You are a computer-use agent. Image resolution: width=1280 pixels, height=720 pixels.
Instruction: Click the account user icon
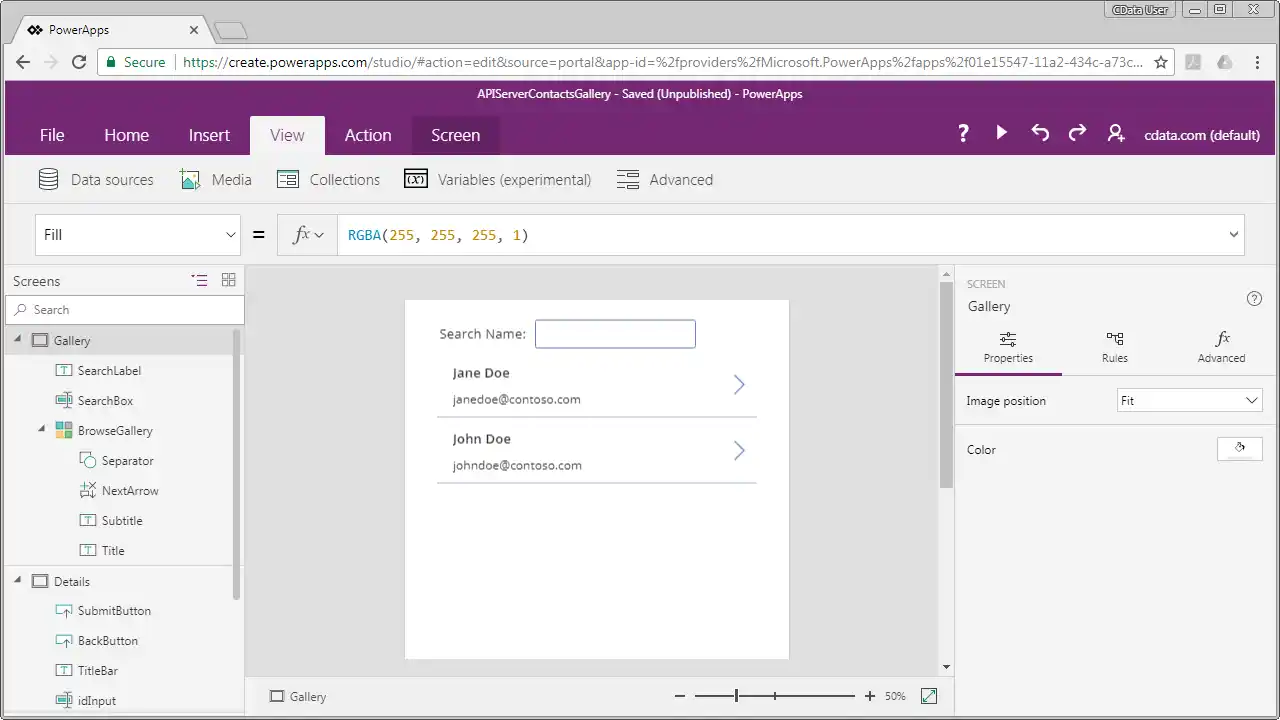(1116, 133)
